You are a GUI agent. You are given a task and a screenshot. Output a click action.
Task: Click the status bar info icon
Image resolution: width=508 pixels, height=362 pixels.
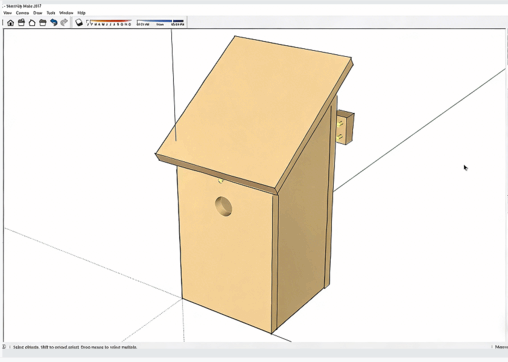(4, 347)
